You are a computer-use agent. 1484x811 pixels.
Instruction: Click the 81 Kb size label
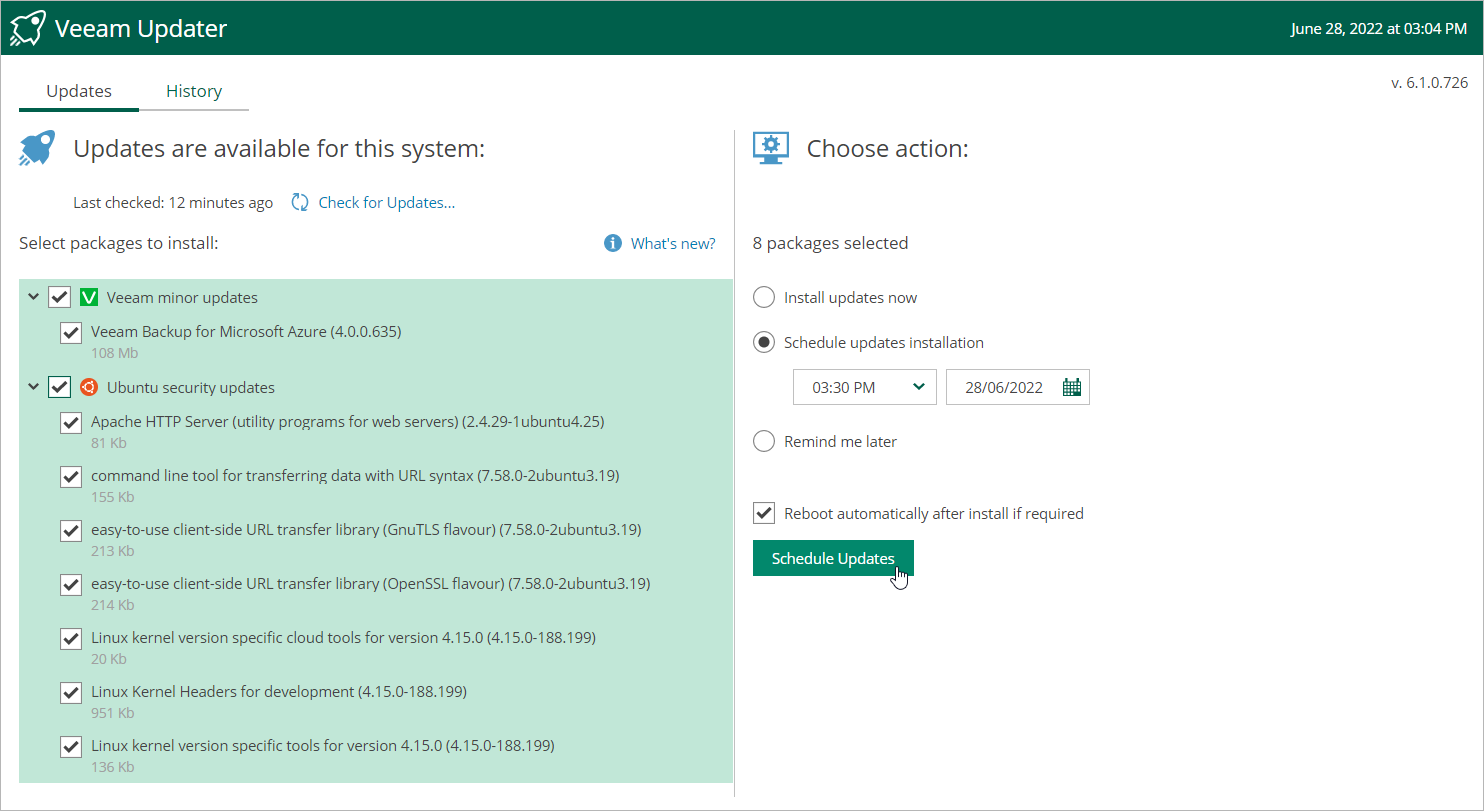[x=109, y=443]
